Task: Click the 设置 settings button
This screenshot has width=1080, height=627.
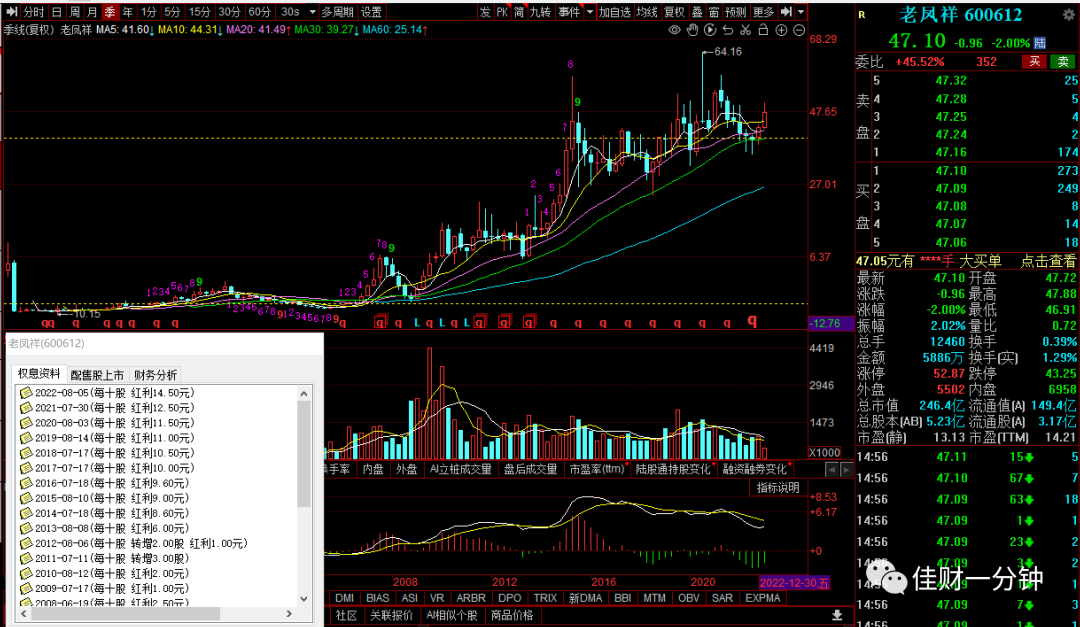Action: (371, 12)
